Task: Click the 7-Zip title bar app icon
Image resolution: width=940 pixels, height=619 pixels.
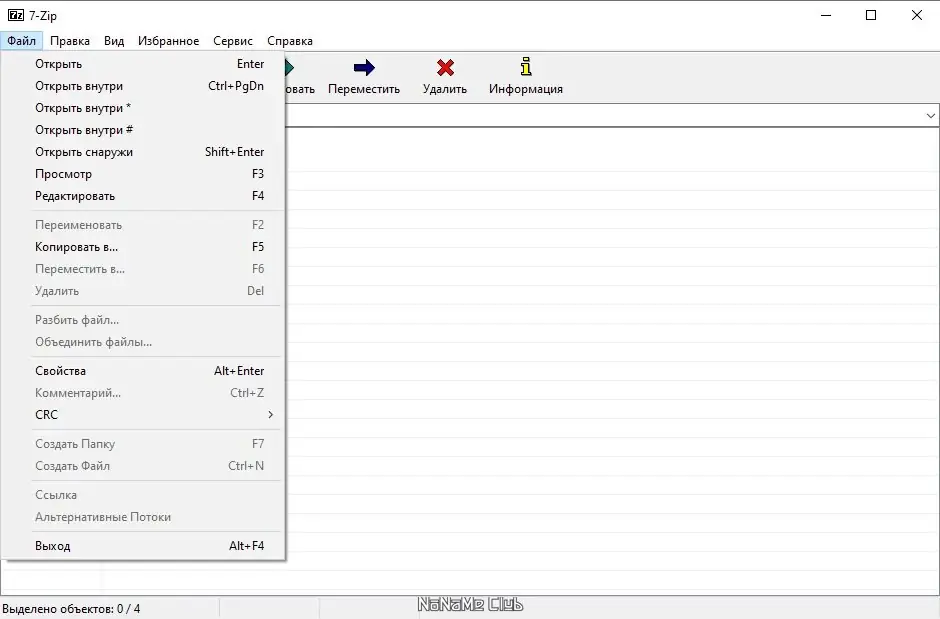Action: tap(16, 15)
